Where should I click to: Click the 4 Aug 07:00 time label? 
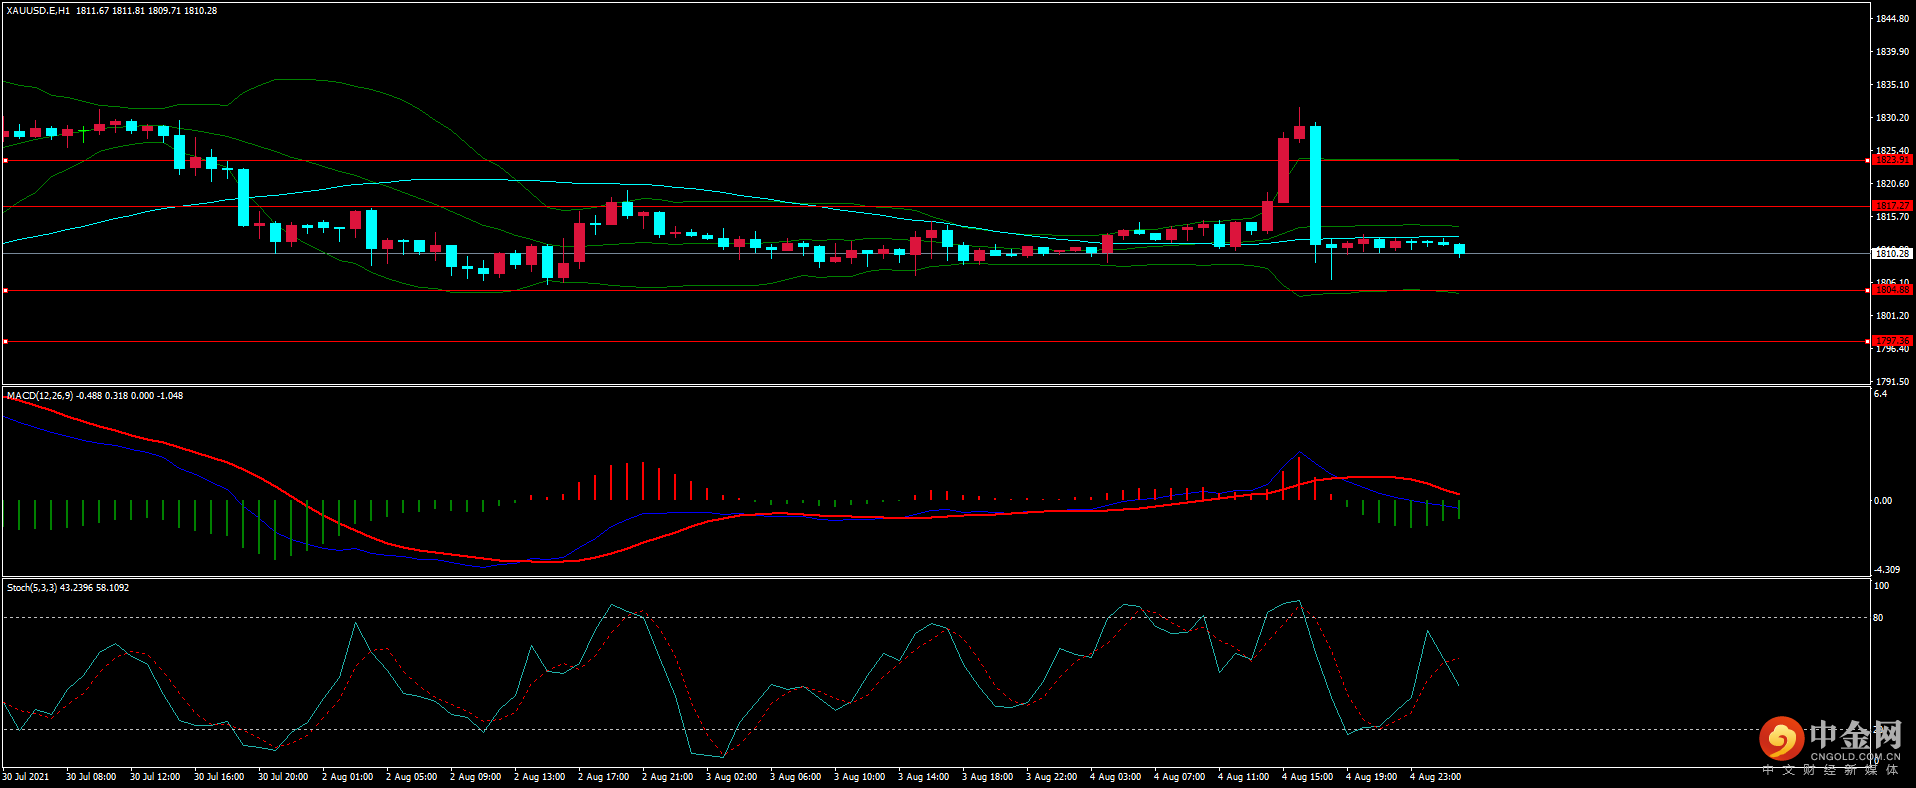[x=1179, y=777]
